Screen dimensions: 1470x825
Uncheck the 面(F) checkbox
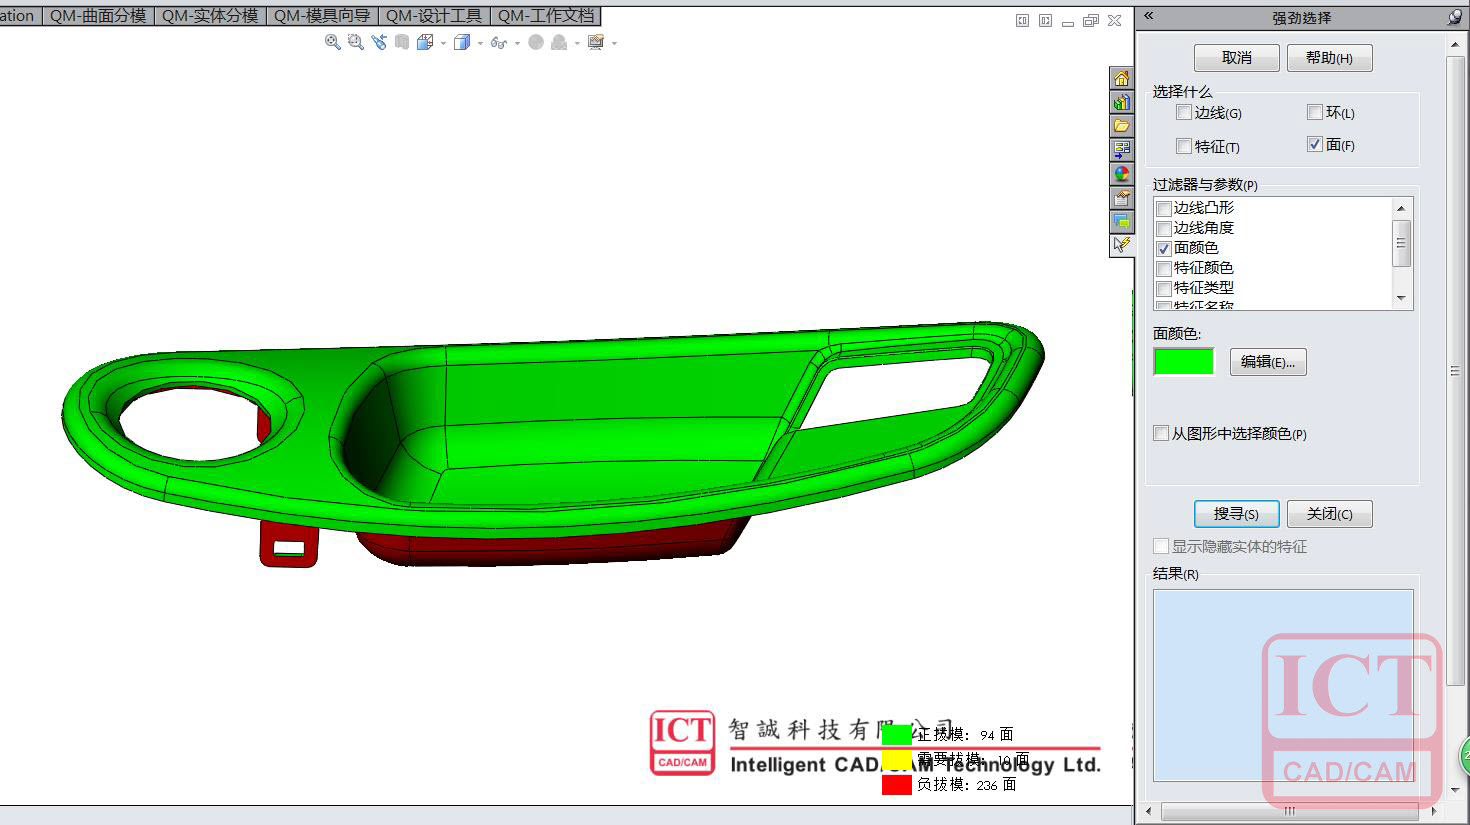pos(1315,145)
